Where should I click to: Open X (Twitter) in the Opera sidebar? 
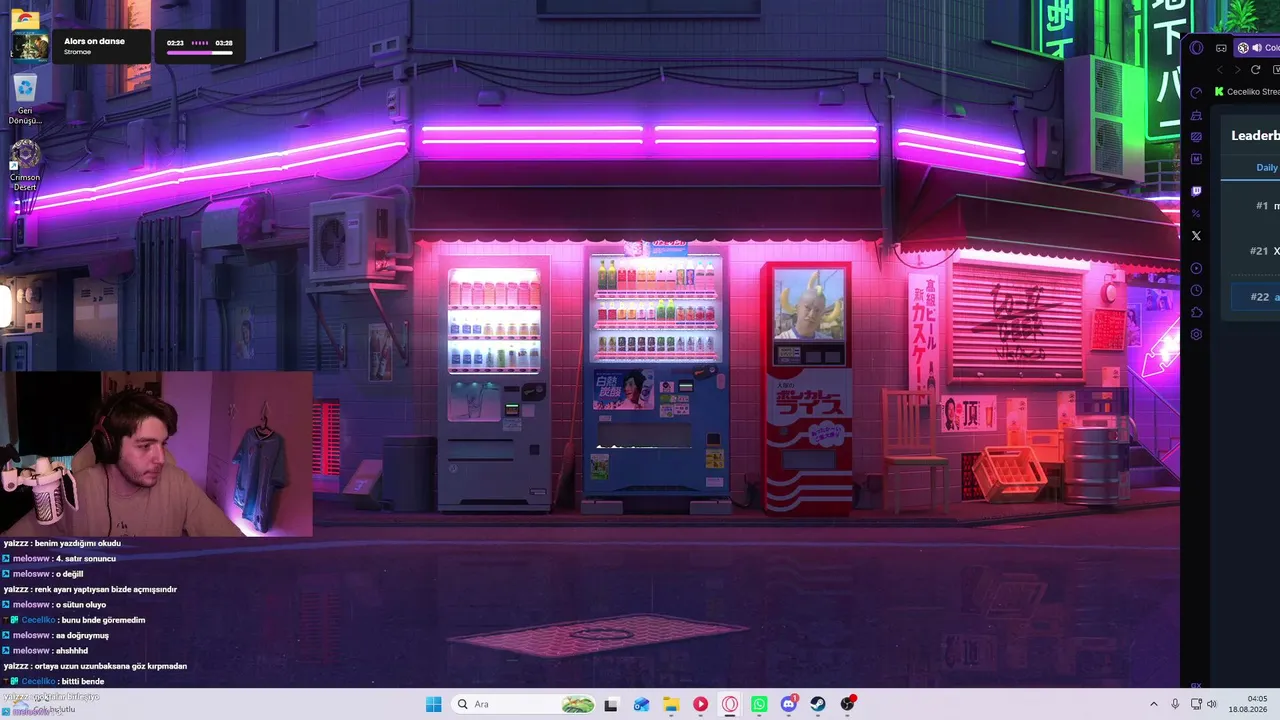[x=1196, y=236]
